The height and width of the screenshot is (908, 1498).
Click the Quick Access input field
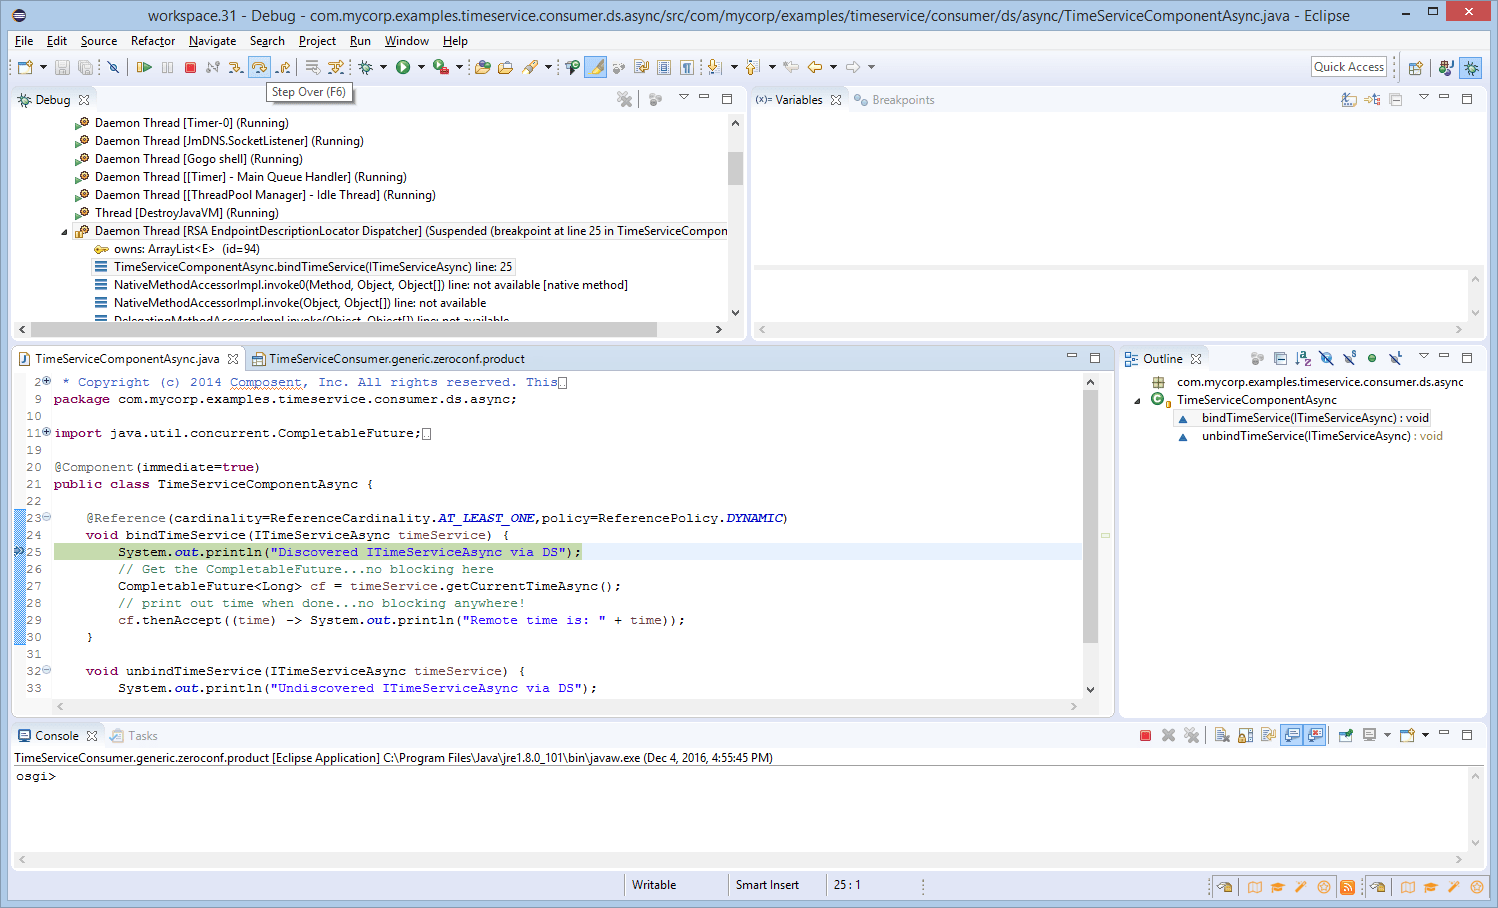(x=1349, y=67)
